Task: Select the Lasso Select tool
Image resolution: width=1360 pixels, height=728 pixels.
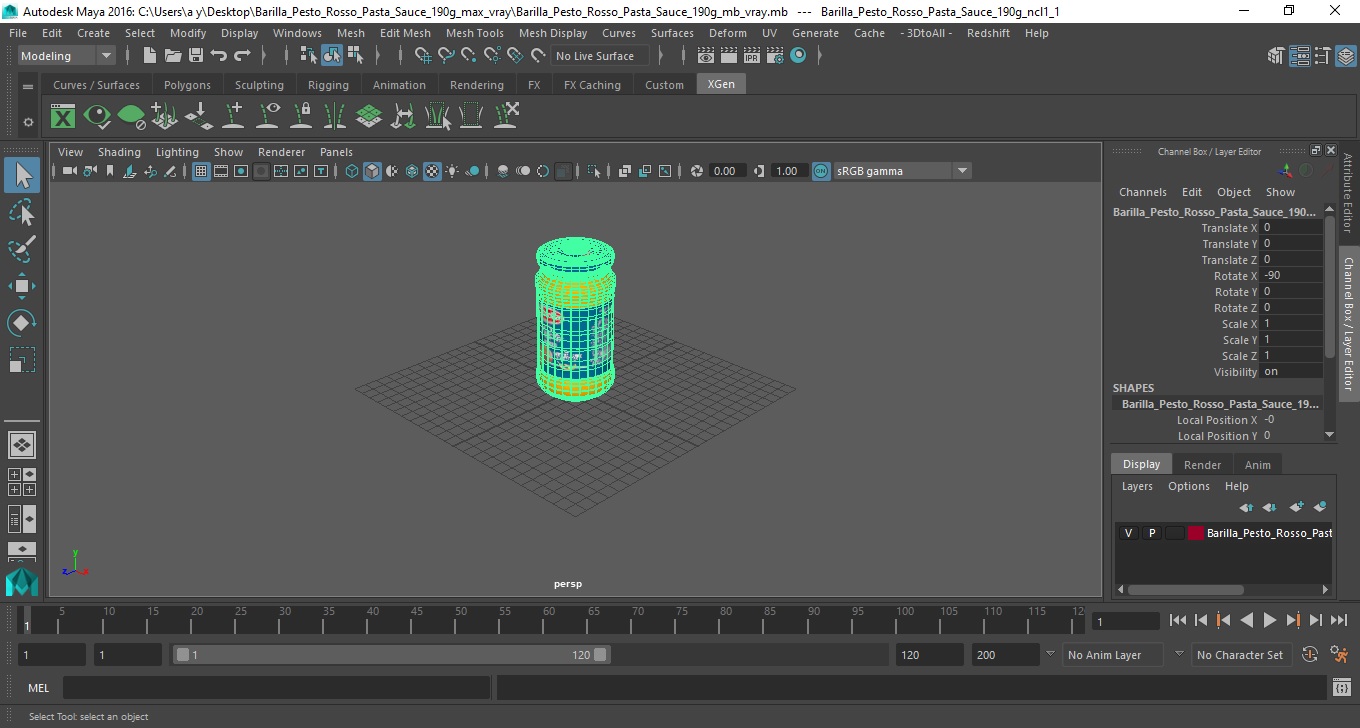Action: click(x=22, y=212)
